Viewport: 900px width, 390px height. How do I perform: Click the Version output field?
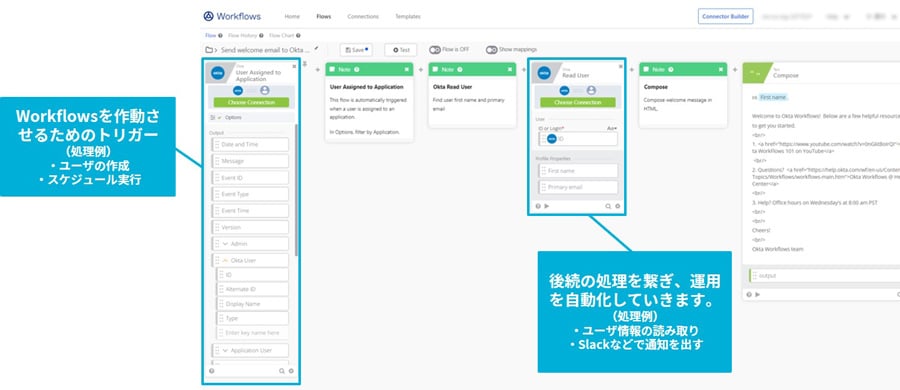coord(250,227)
